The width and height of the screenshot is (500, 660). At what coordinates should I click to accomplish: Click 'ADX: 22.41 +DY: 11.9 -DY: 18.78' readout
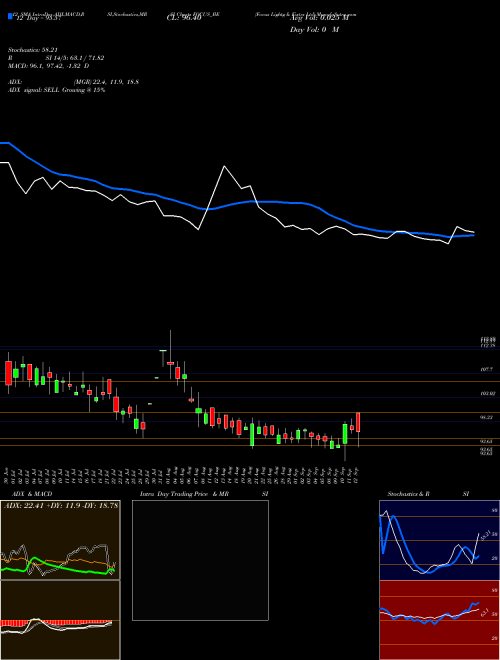click(x=61, y=506)
